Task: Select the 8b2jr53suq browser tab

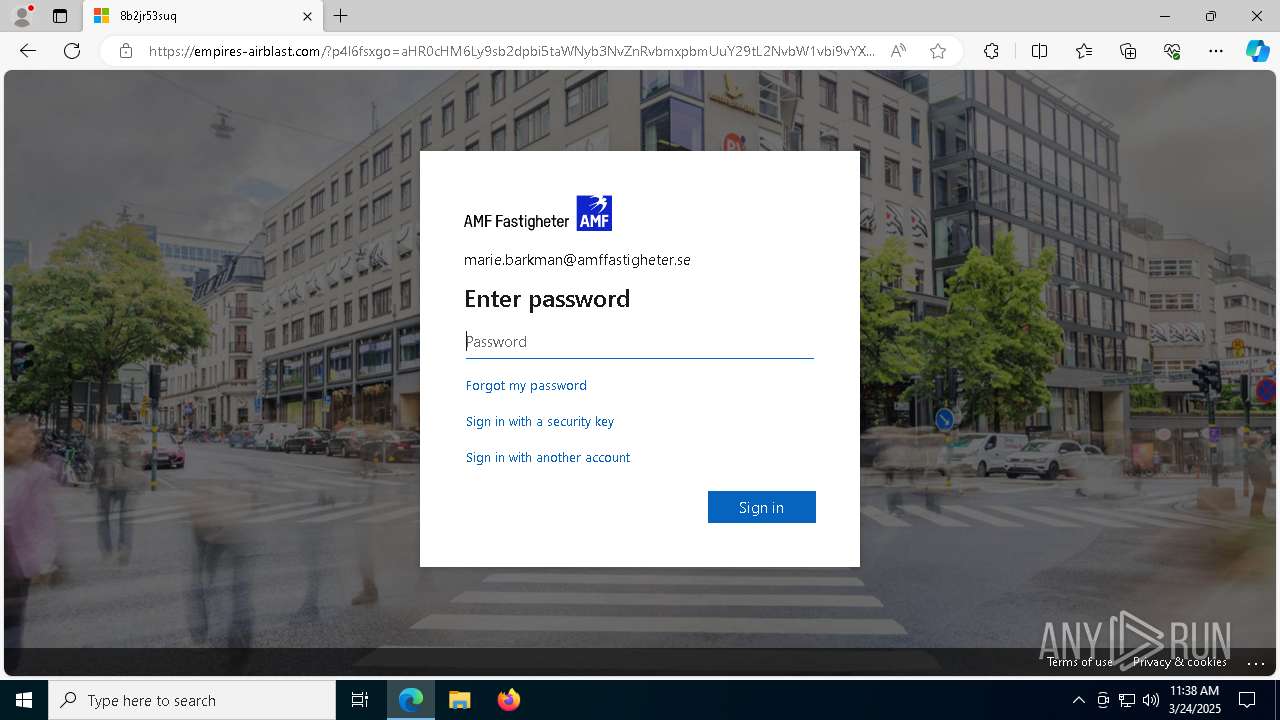Action: tap(203, 16)
